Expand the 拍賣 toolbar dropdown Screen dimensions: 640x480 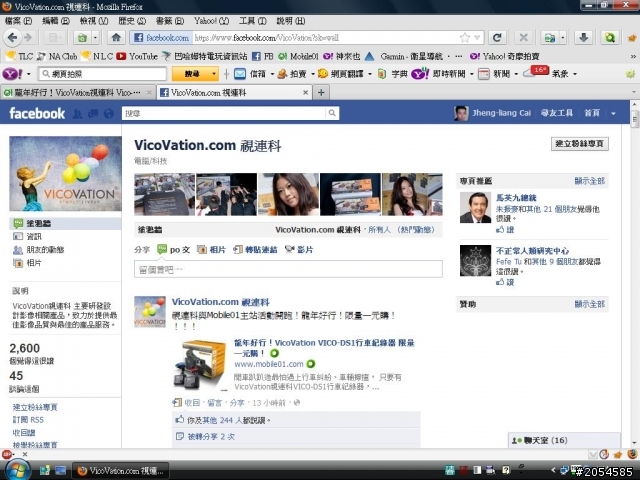pos(312,74)
